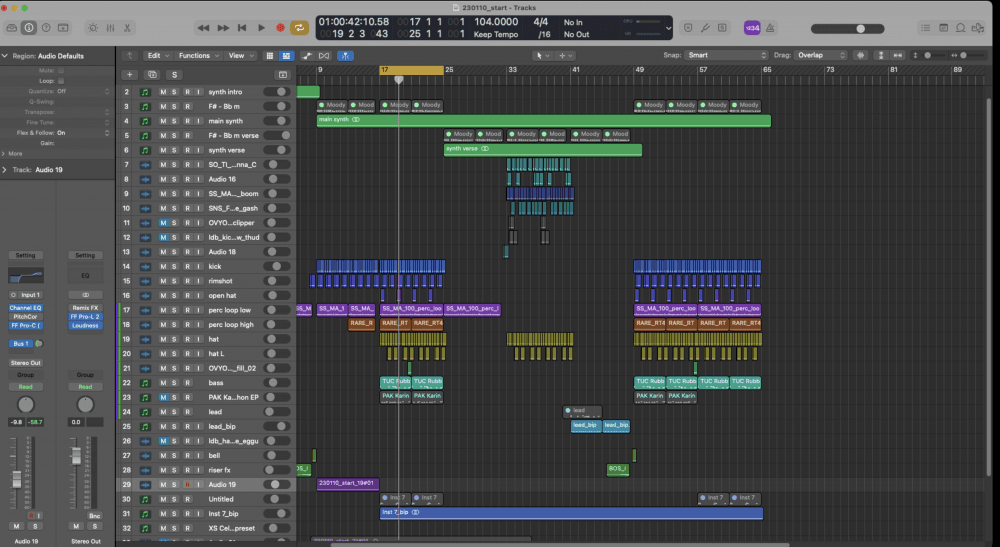The image size is (1000, 547).
Task: Solo the main synth track
Action: (174, 121)
